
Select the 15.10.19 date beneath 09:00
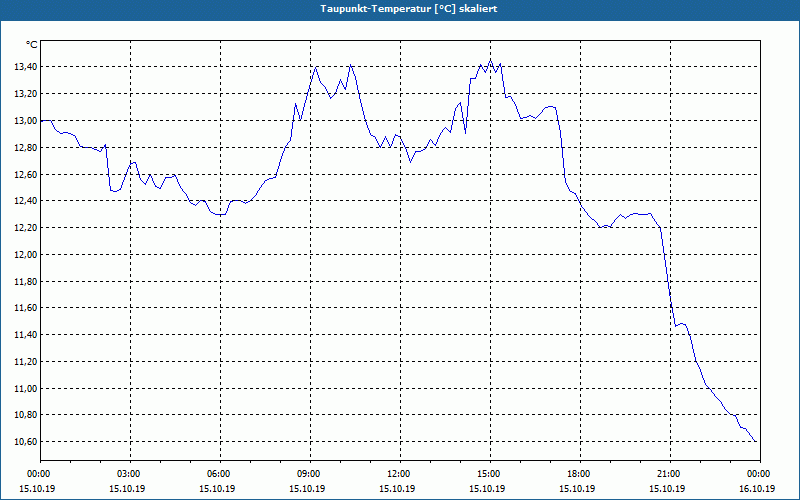[x=307, y=488]
